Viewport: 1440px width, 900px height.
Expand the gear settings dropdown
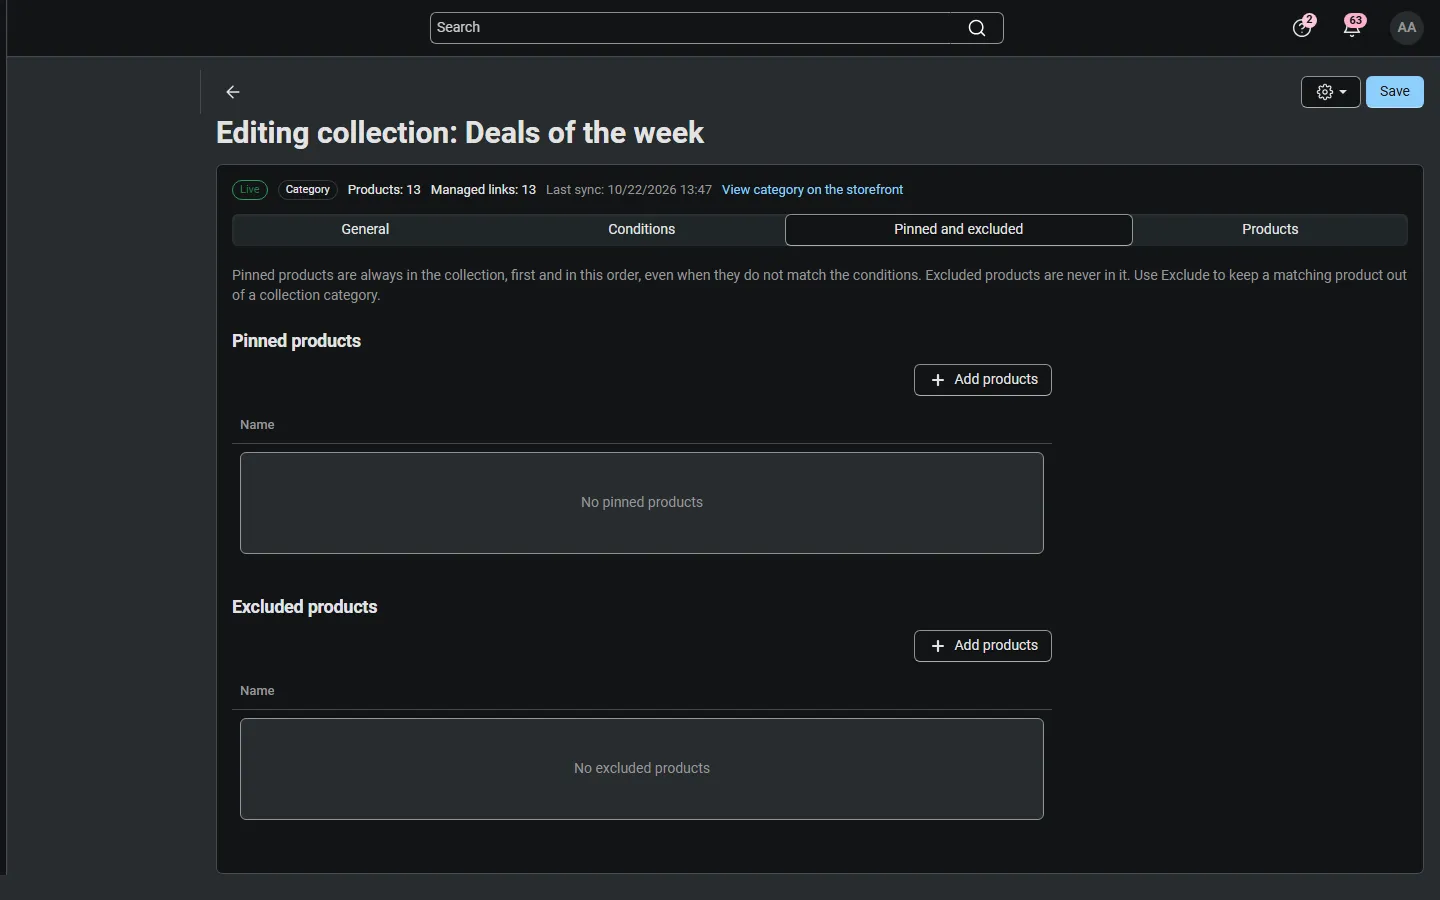point(1331,92)
